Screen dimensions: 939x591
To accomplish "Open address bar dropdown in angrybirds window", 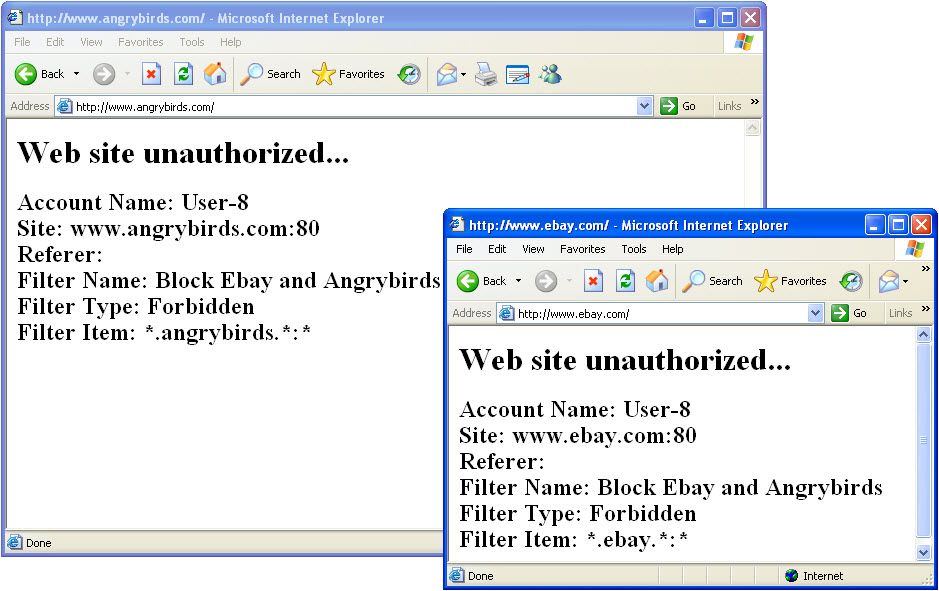I will click(644, 106).
